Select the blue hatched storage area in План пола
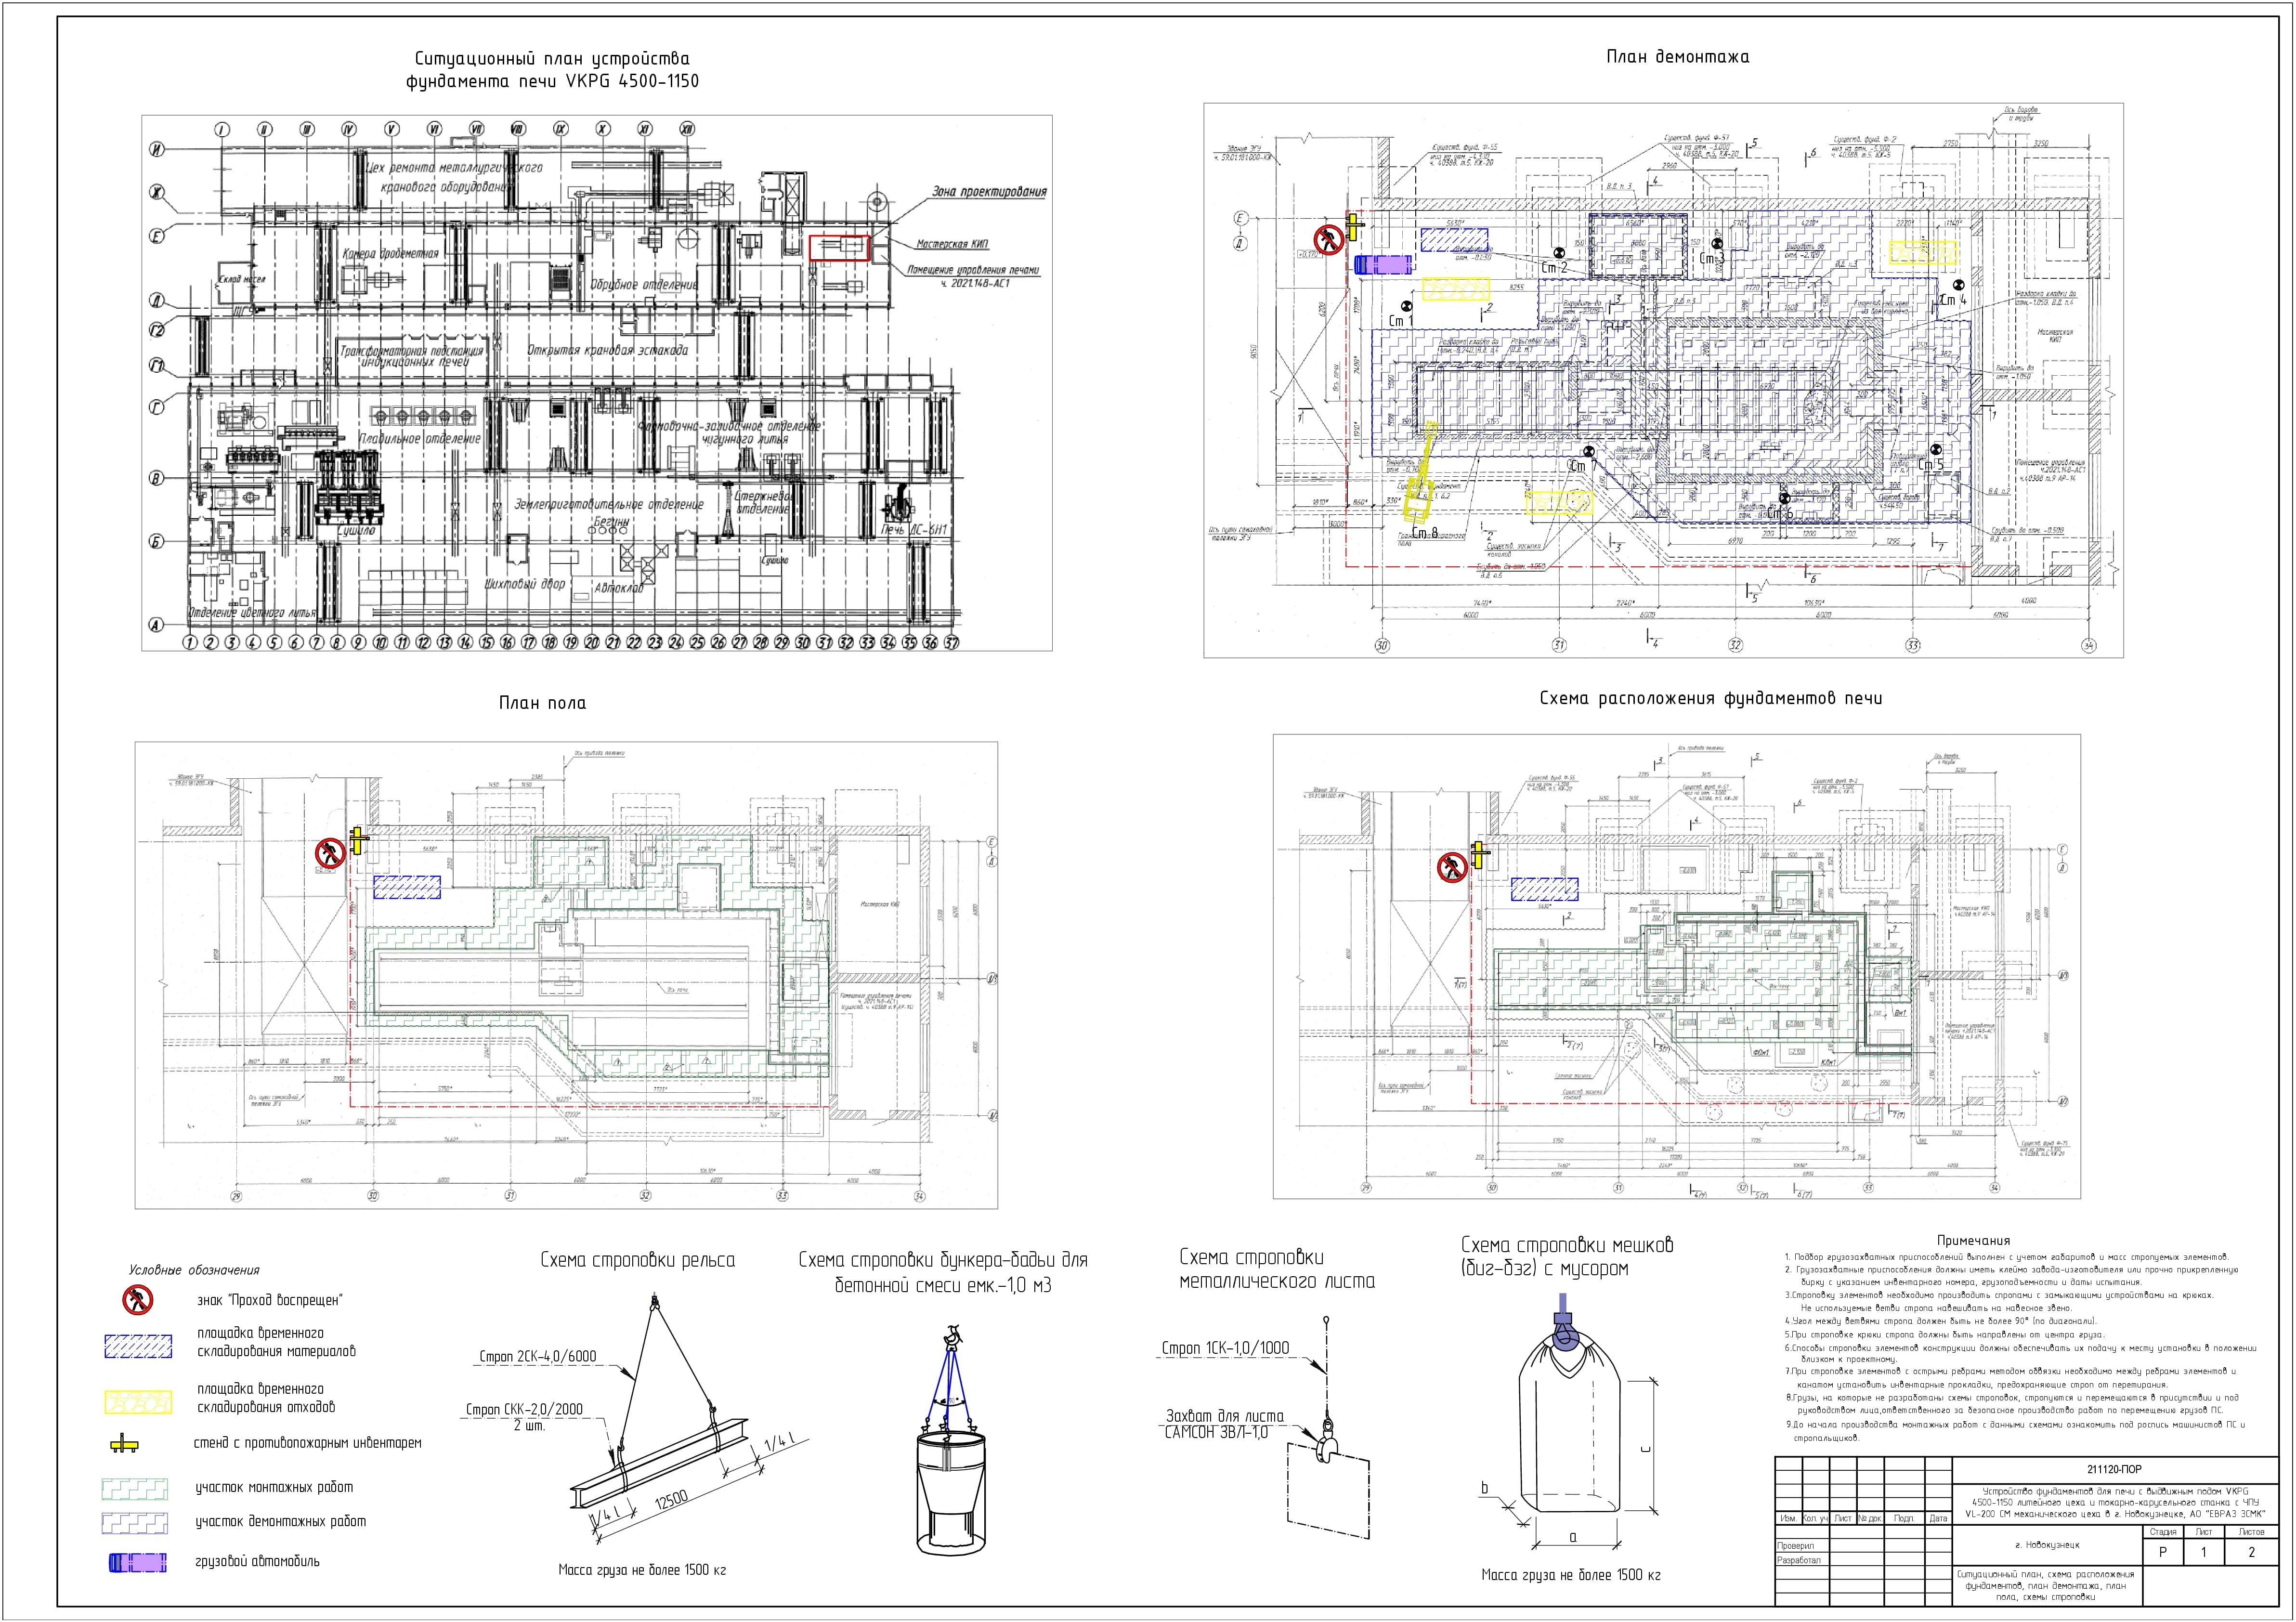 (x=407, y=887)
